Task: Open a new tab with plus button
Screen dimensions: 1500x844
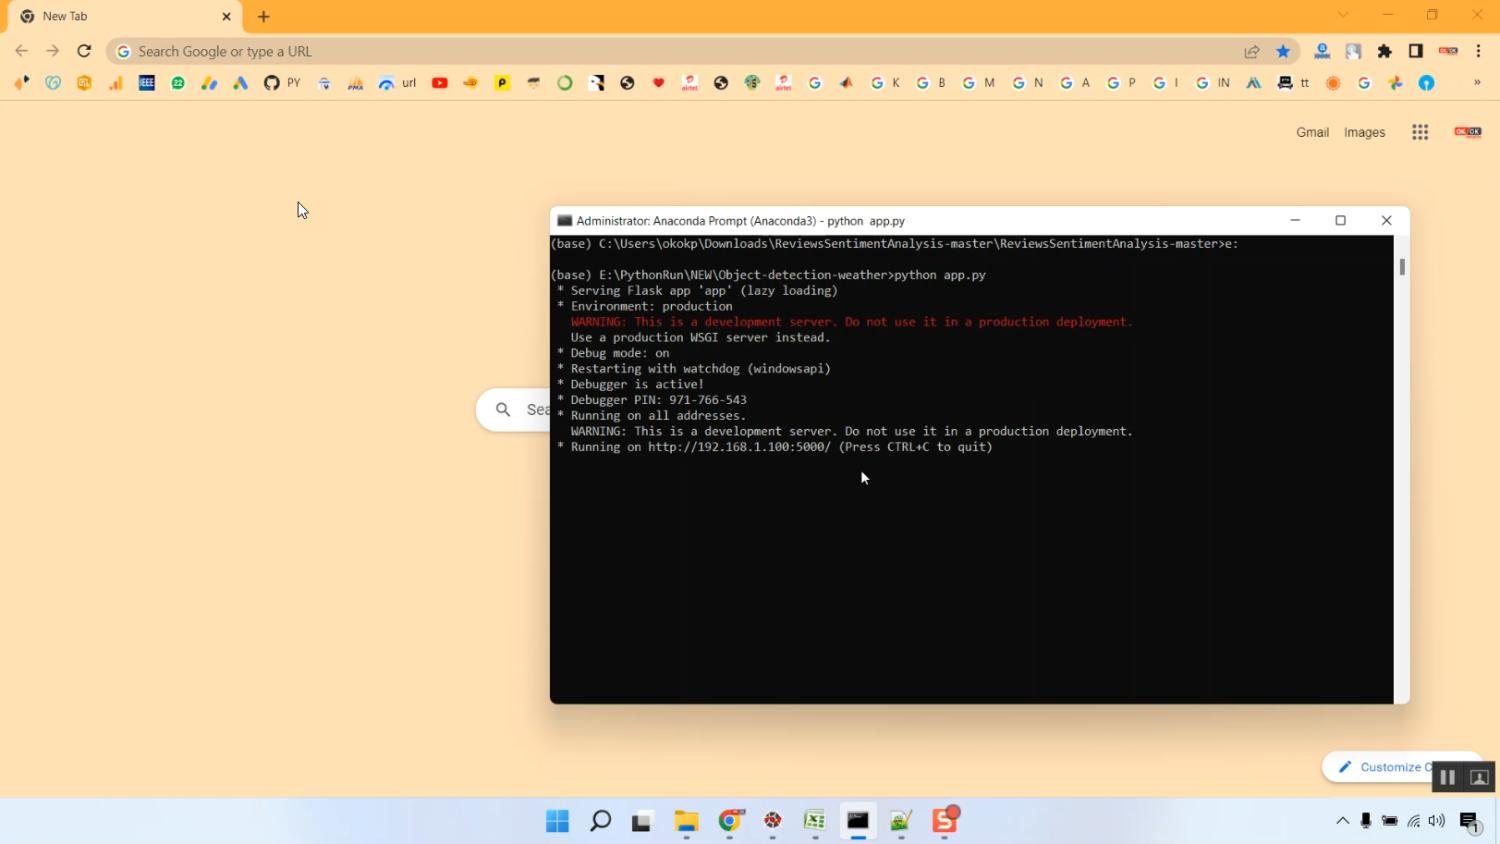Action: click(264, 16)
